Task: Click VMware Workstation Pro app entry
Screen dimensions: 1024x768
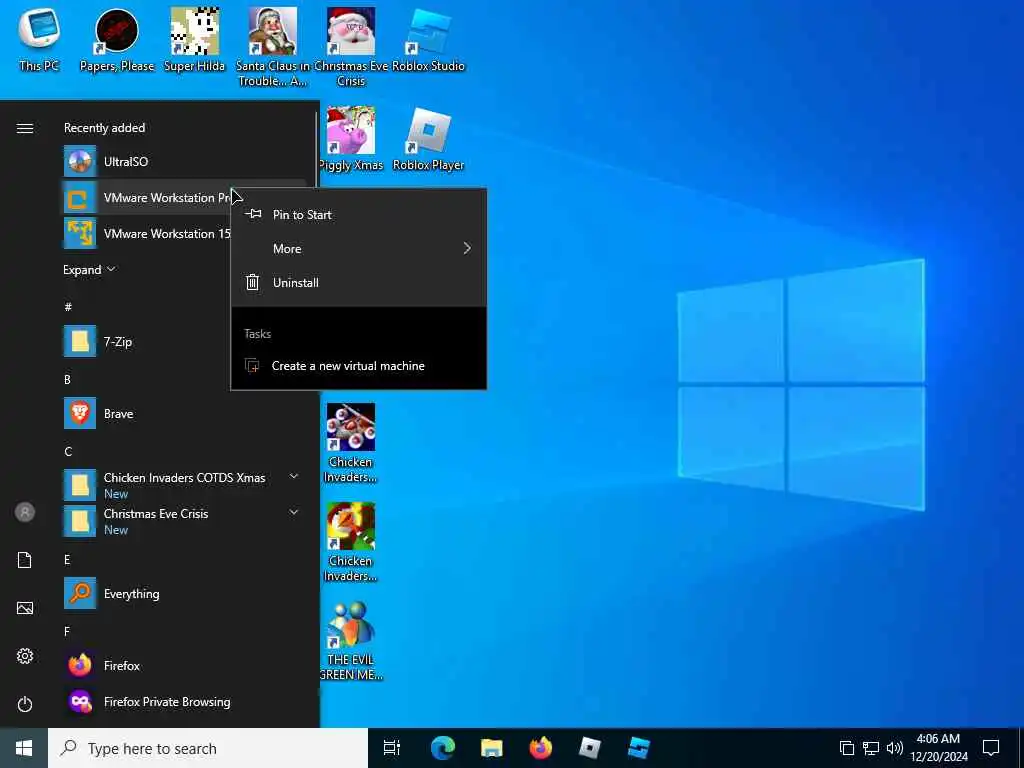Action: [146, 197]
